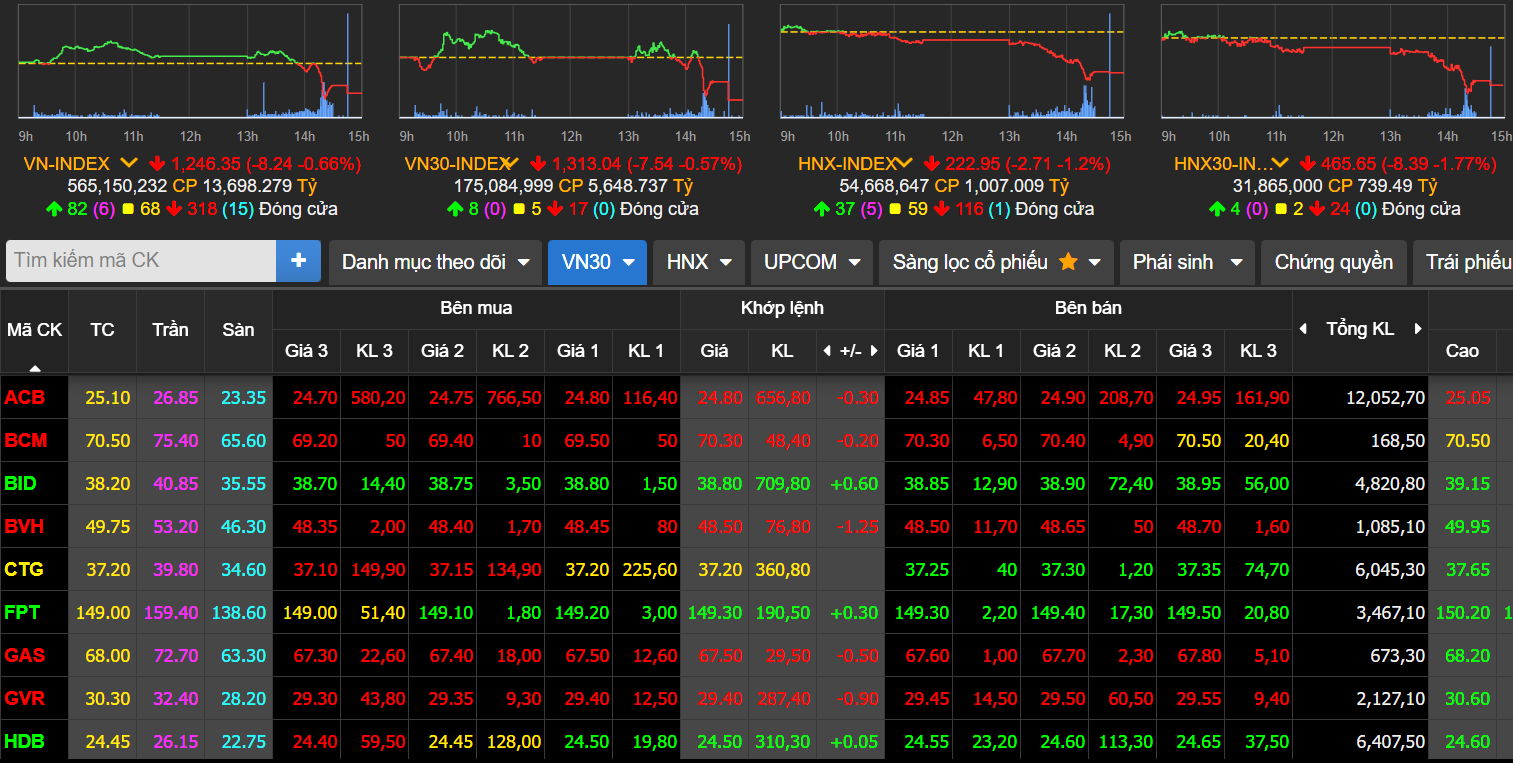The image size is (1513, 763).
Task: Select the HDB stock symbol
Action: coord(25,742)
